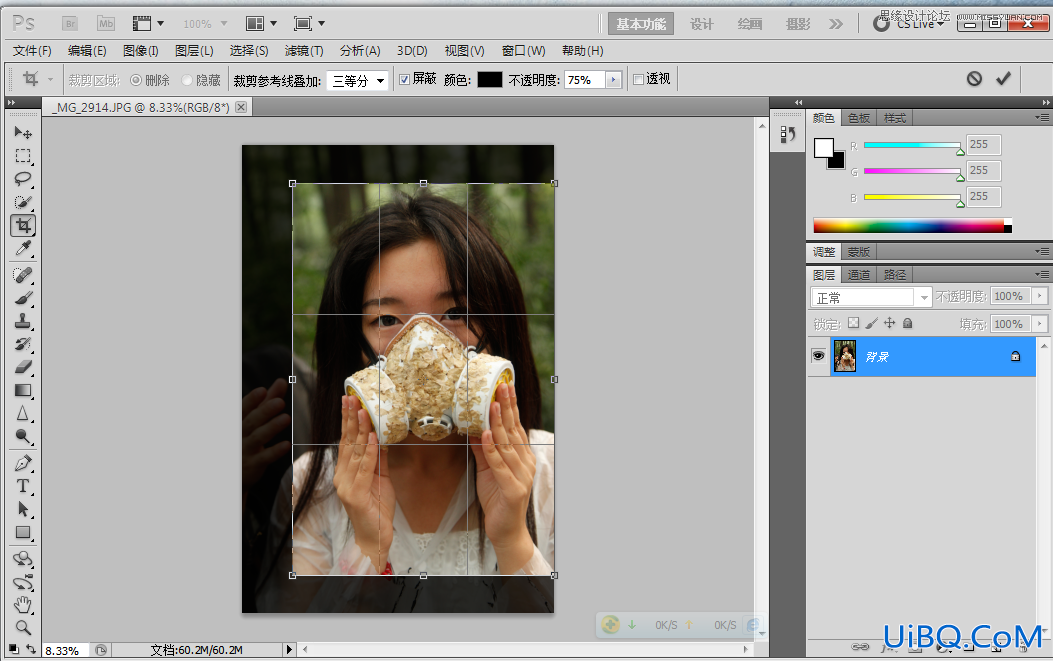Choose the 隐藏 crop area radio option
This screenshot has height=661, width=1053.
tap(187, 80)
